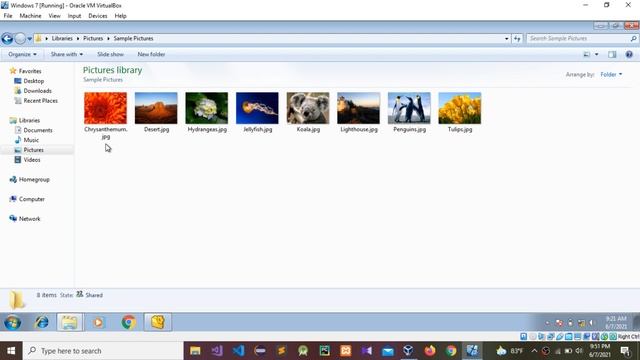Open VirtualBox Help menu

tap(120, 16)
